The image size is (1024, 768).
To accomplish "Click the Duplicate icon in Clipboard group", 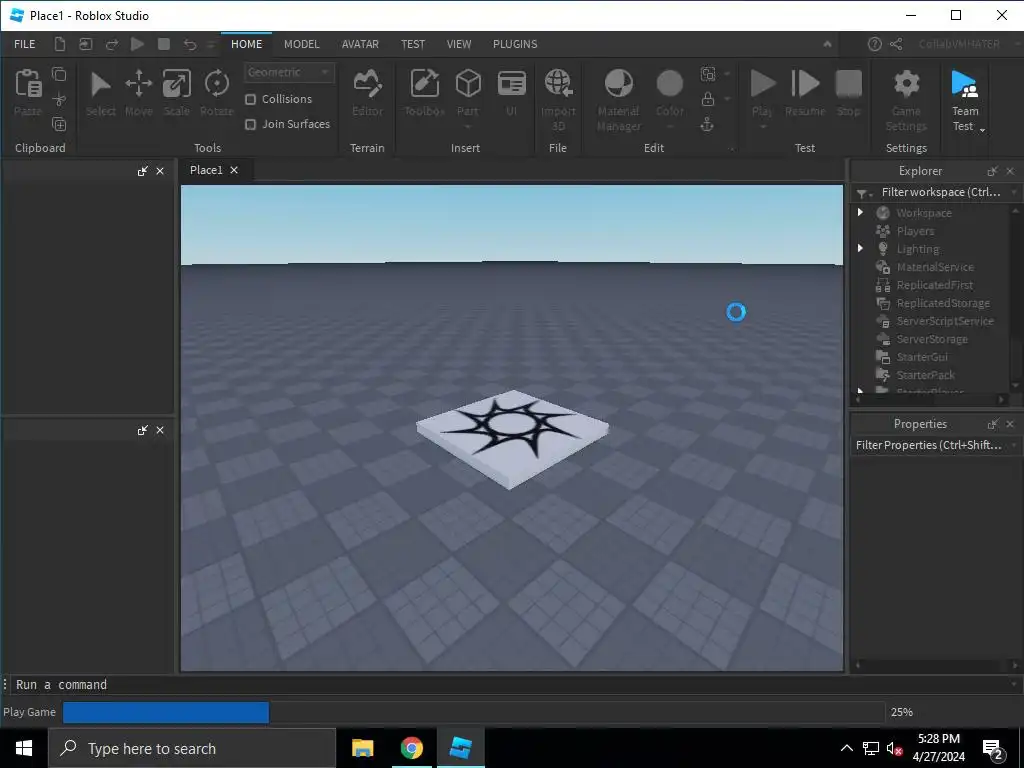I will click(59, 124).
